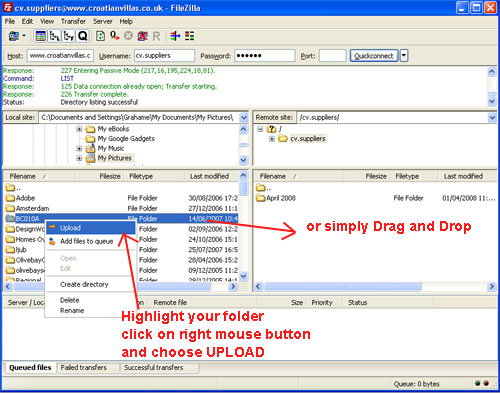The image size is (500, 393).
Task: Sort local files by Filename header
Action: pyautogui.click(x=39, y=176)
